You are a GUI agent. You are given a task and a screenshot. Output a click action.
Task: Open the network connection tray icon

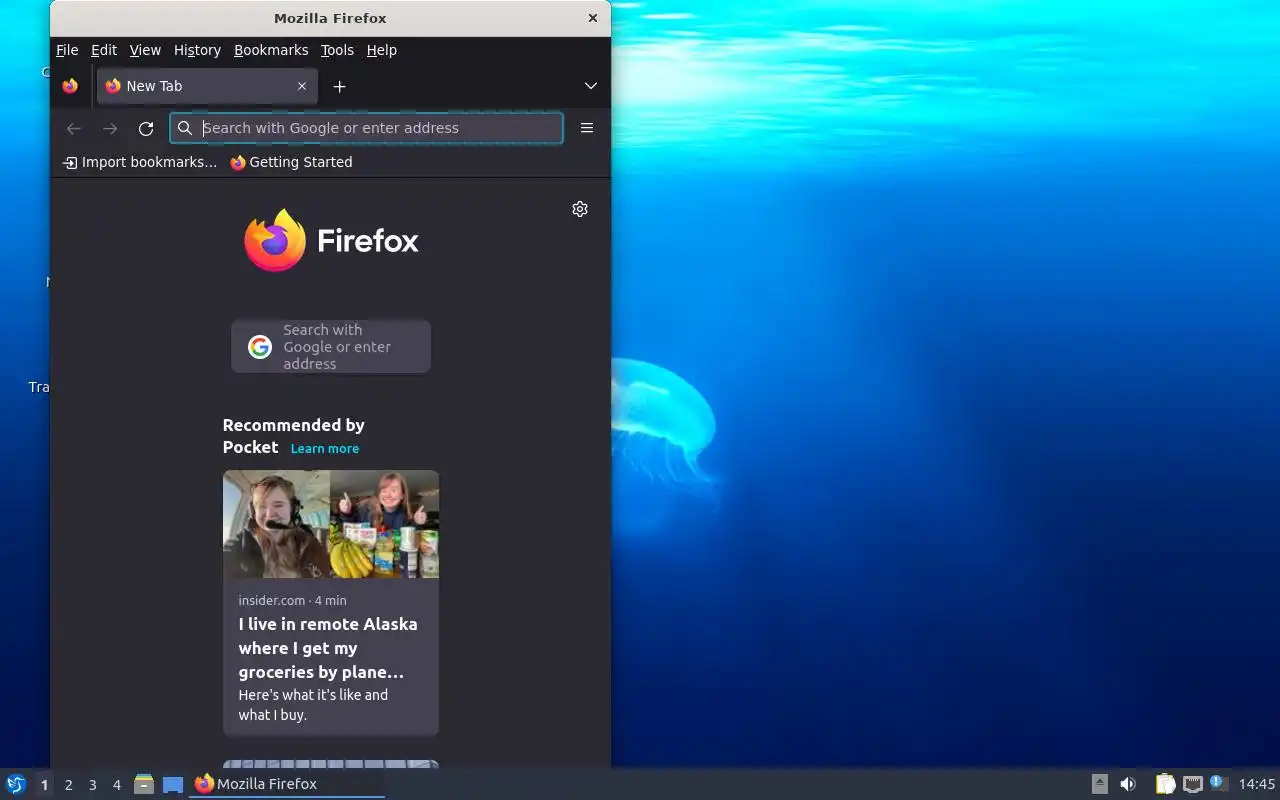pyautogui.click(x=1192, y=784)
